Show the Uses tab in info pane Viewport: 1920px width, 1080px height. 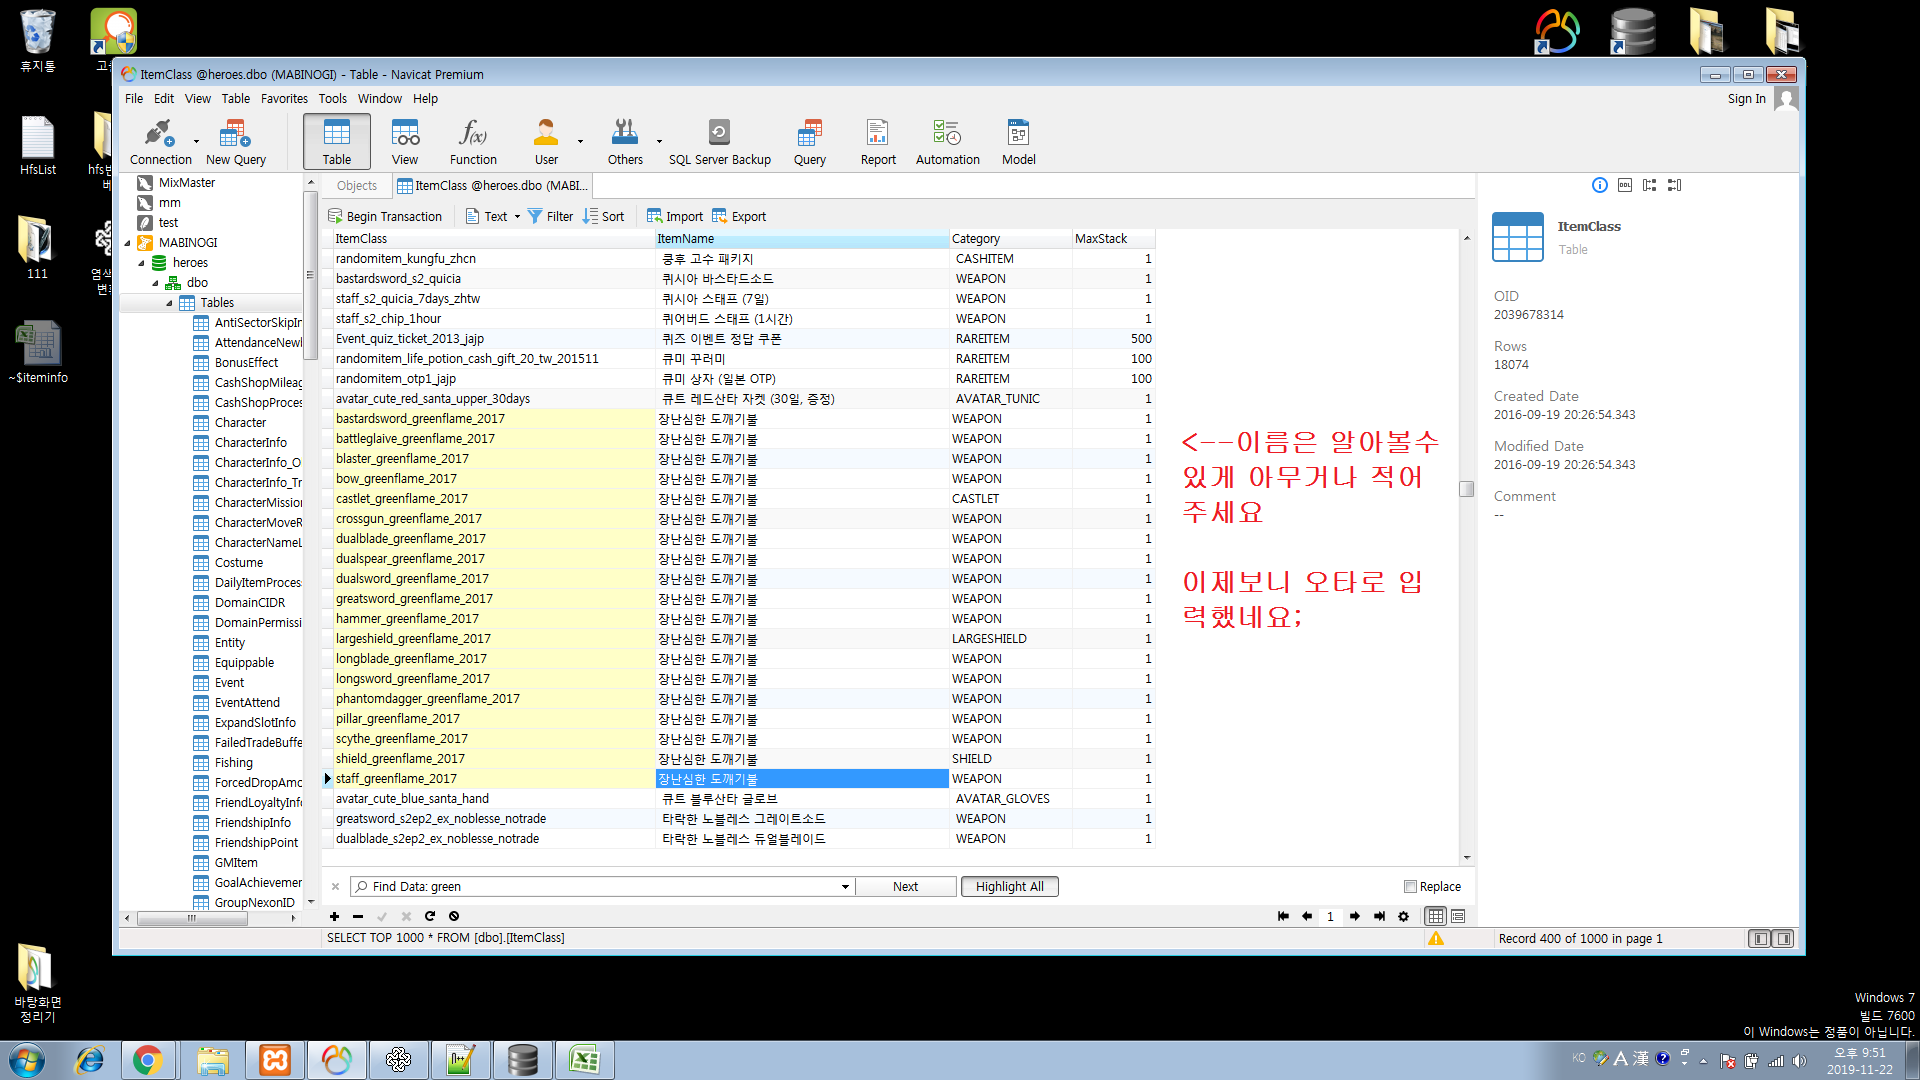1650,185
